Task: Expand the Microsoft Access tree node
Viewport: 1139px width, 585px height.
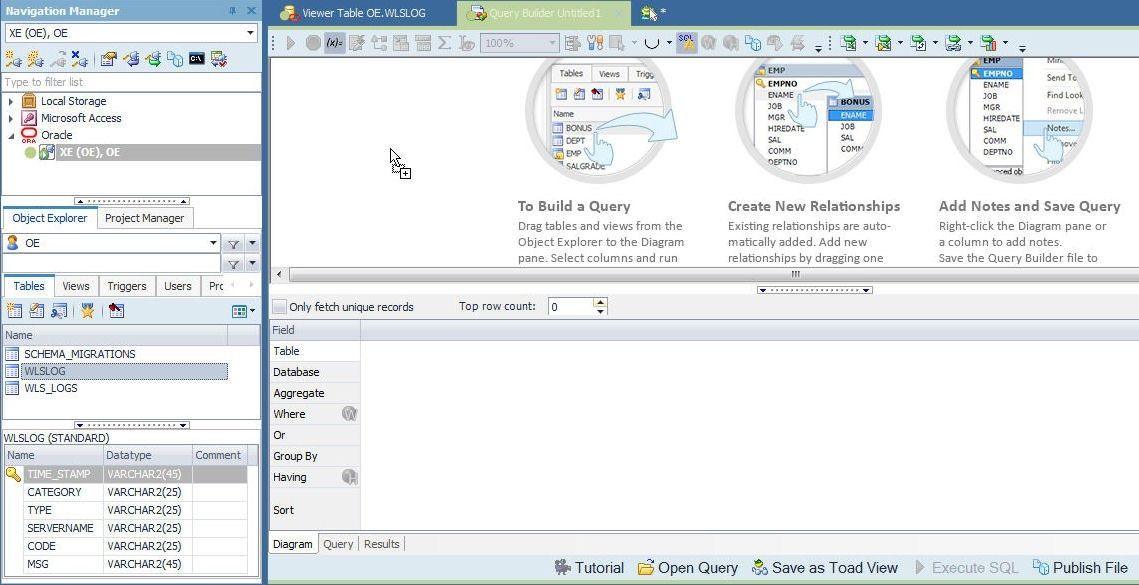Action: [x=12, y=118]
